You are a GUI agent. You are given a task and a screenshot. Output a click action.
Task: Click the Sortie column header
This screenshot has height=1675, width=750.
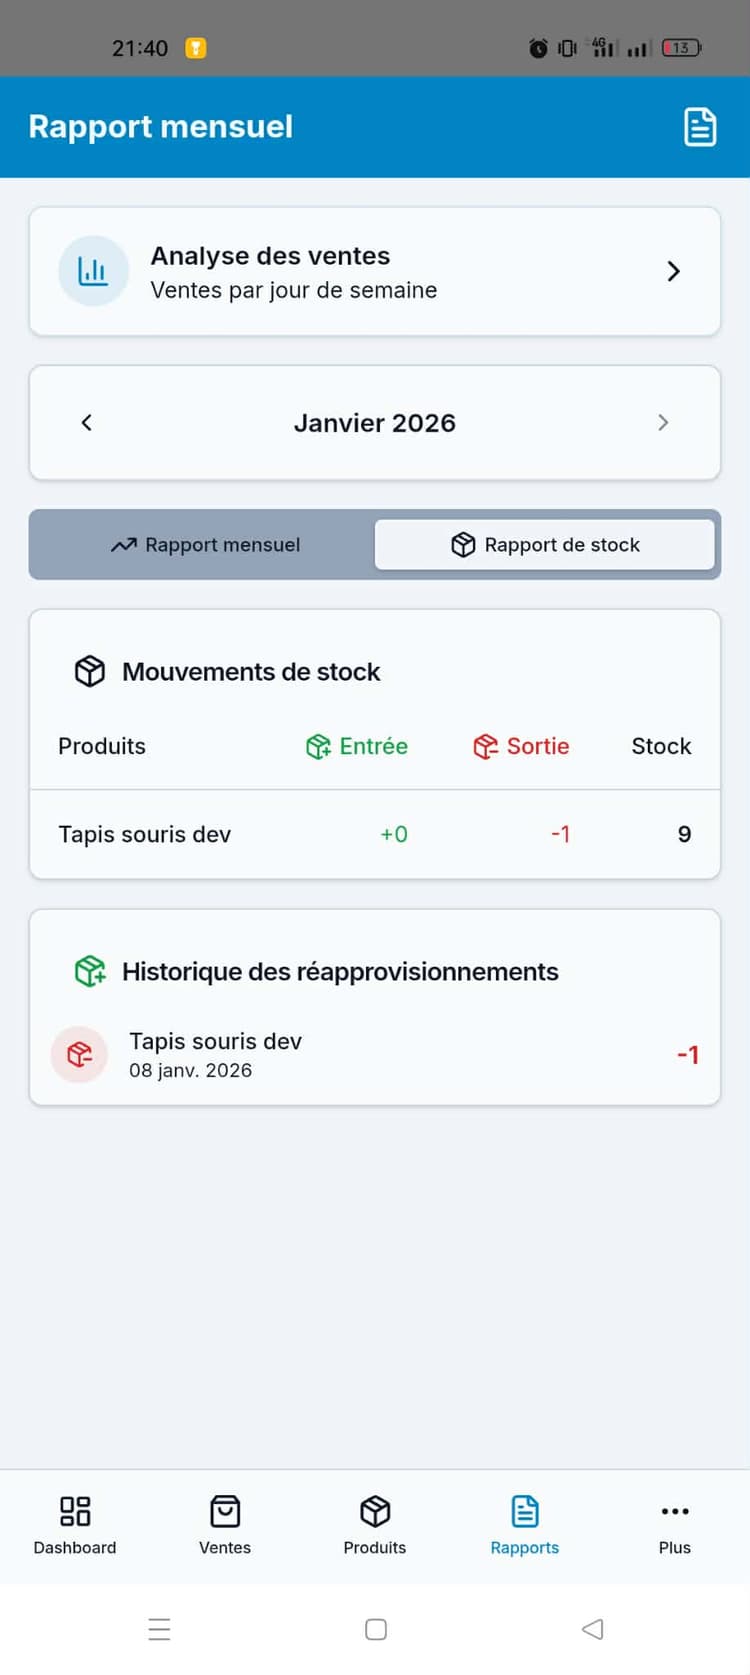(x=521, y=746)
